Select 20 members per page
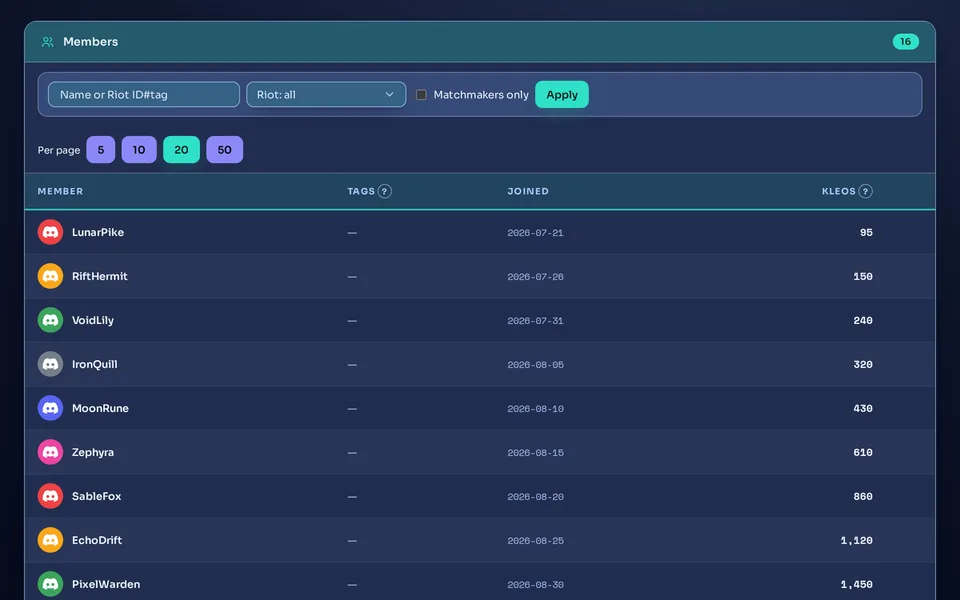 tap(181, 149)
